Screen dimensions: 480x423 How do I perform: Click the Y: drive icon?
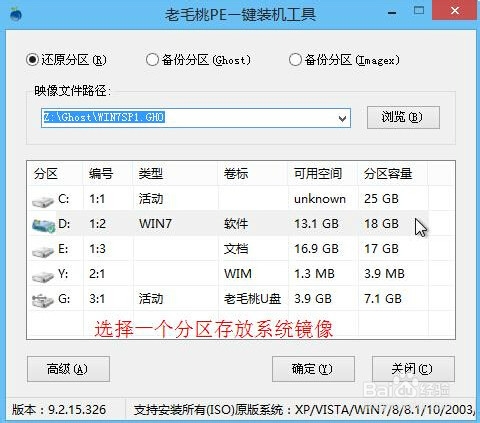43,276
